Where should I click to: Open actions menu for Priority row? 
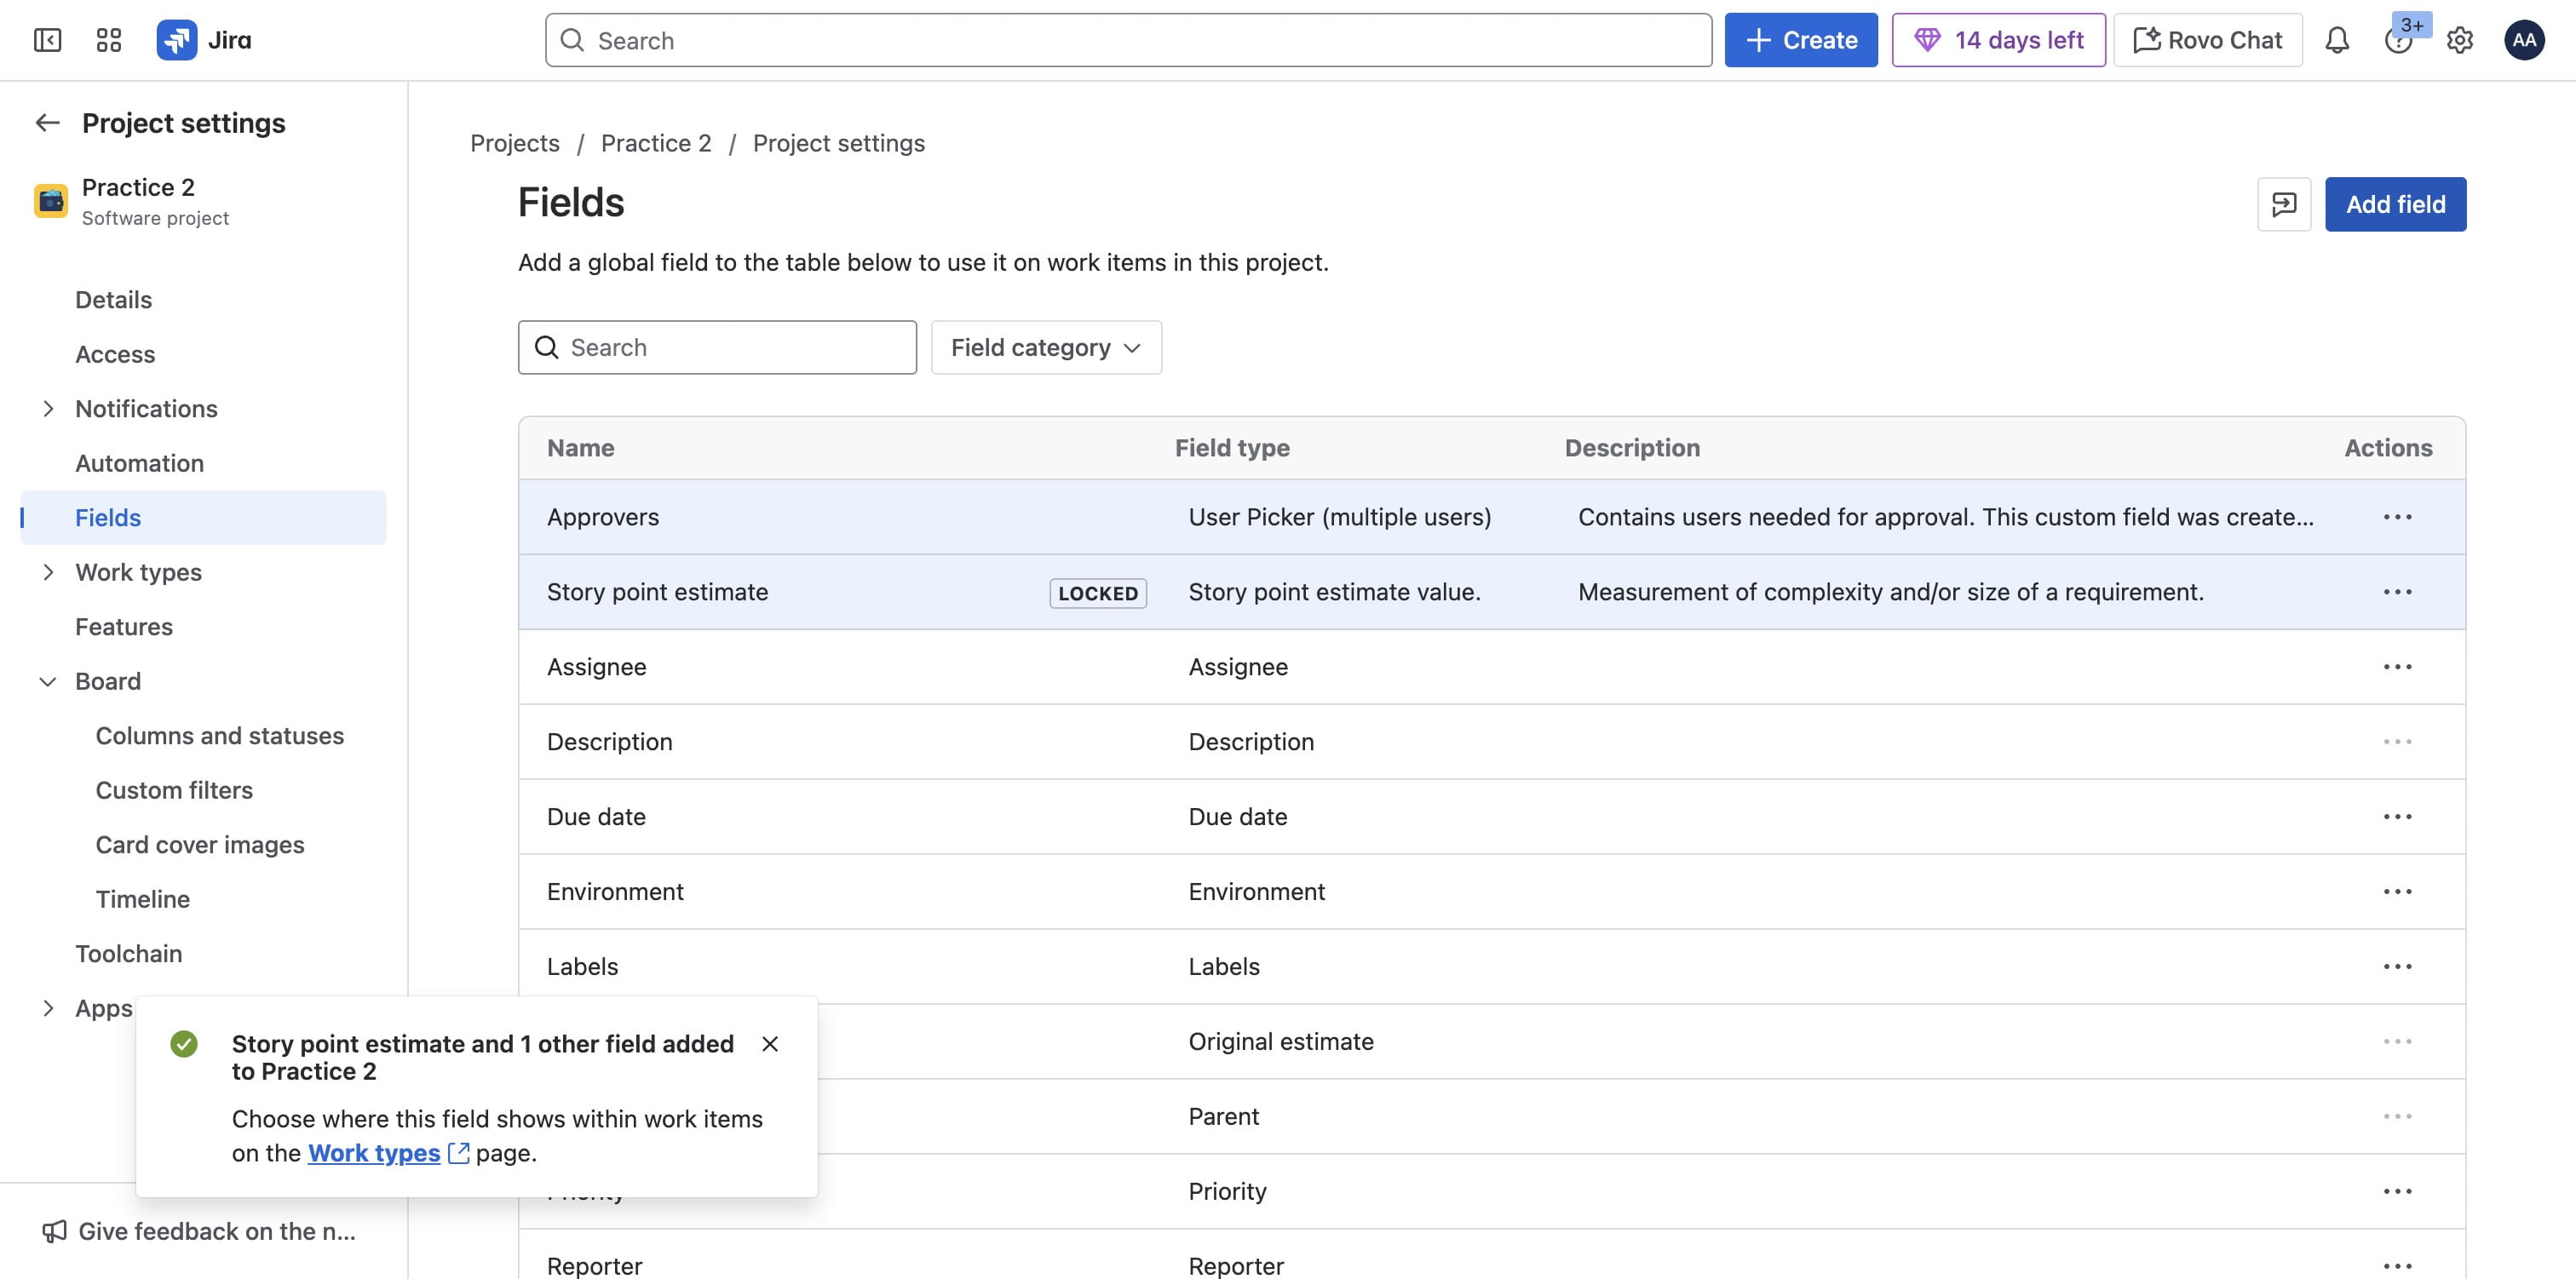coord(2397,1191)
